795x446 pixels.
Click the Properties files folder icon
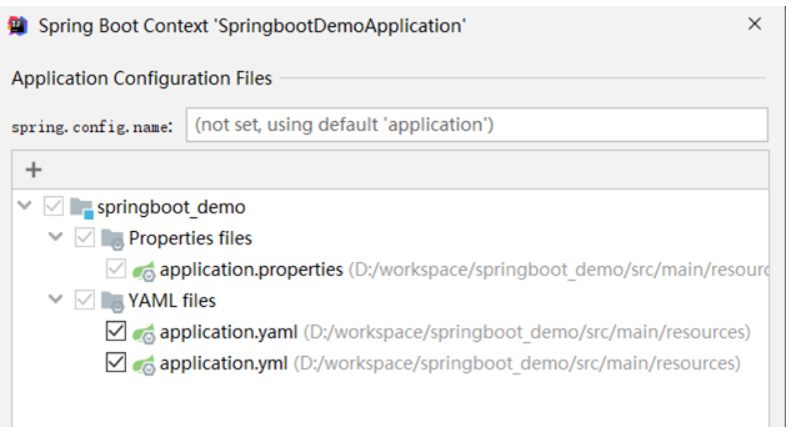[113, 239]
